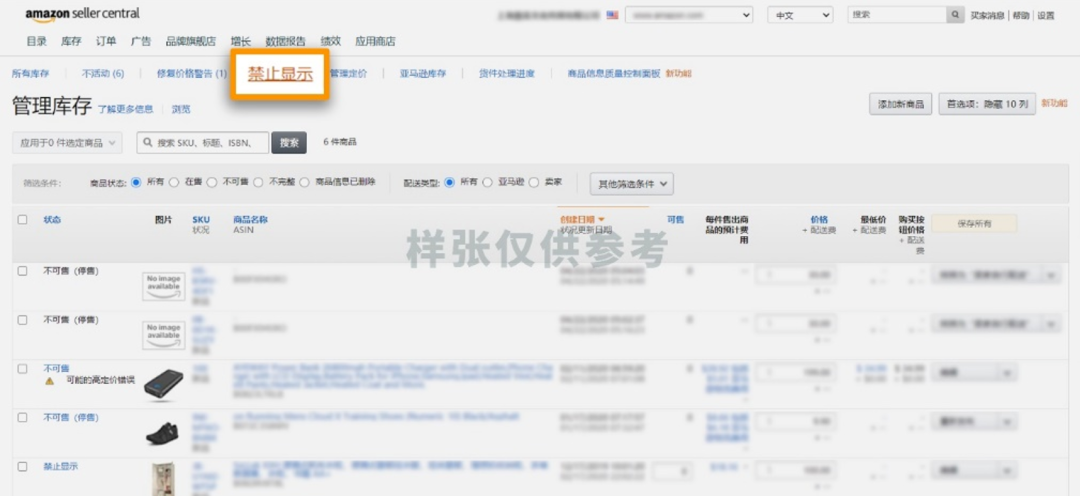The width and height of the screenshot is (1080, 496).
Task: Open the 库存 top menu
Action: pyautogui.click(x=71, y=41)
